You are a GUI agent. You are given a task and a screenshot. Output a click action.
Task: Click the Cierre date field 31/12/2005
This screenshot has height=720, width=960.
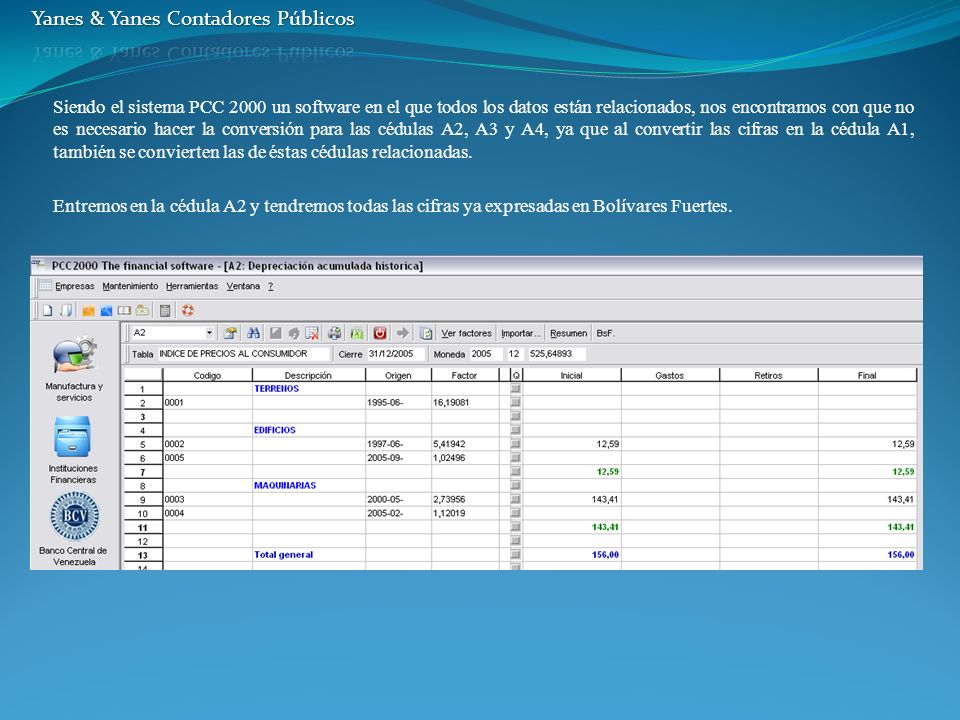tap(396, 354)
